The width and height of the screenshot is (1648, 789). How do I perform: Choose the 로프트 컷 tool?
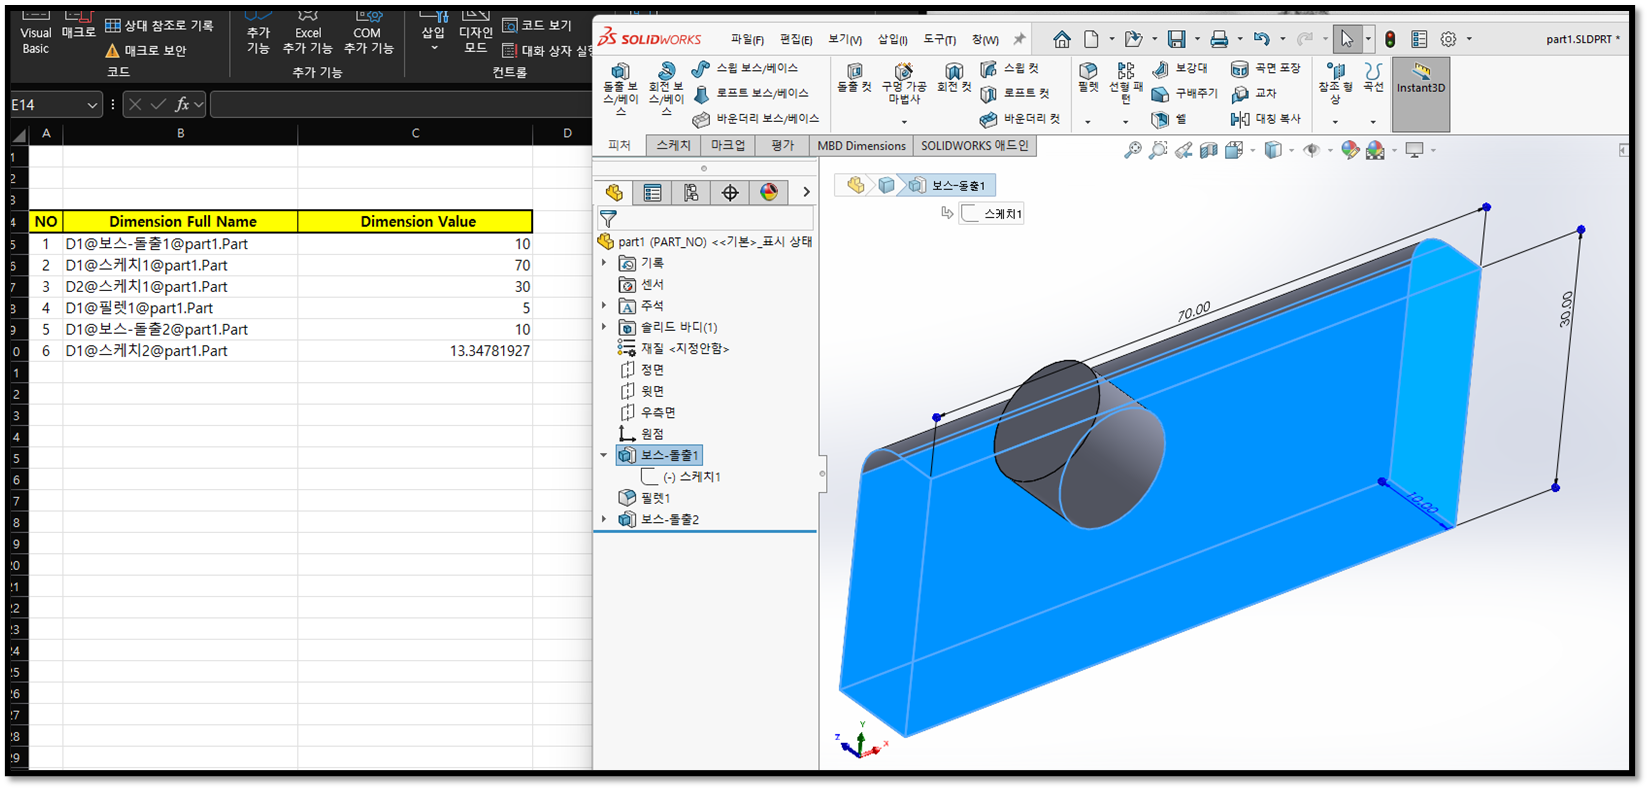coord(1015,93)
